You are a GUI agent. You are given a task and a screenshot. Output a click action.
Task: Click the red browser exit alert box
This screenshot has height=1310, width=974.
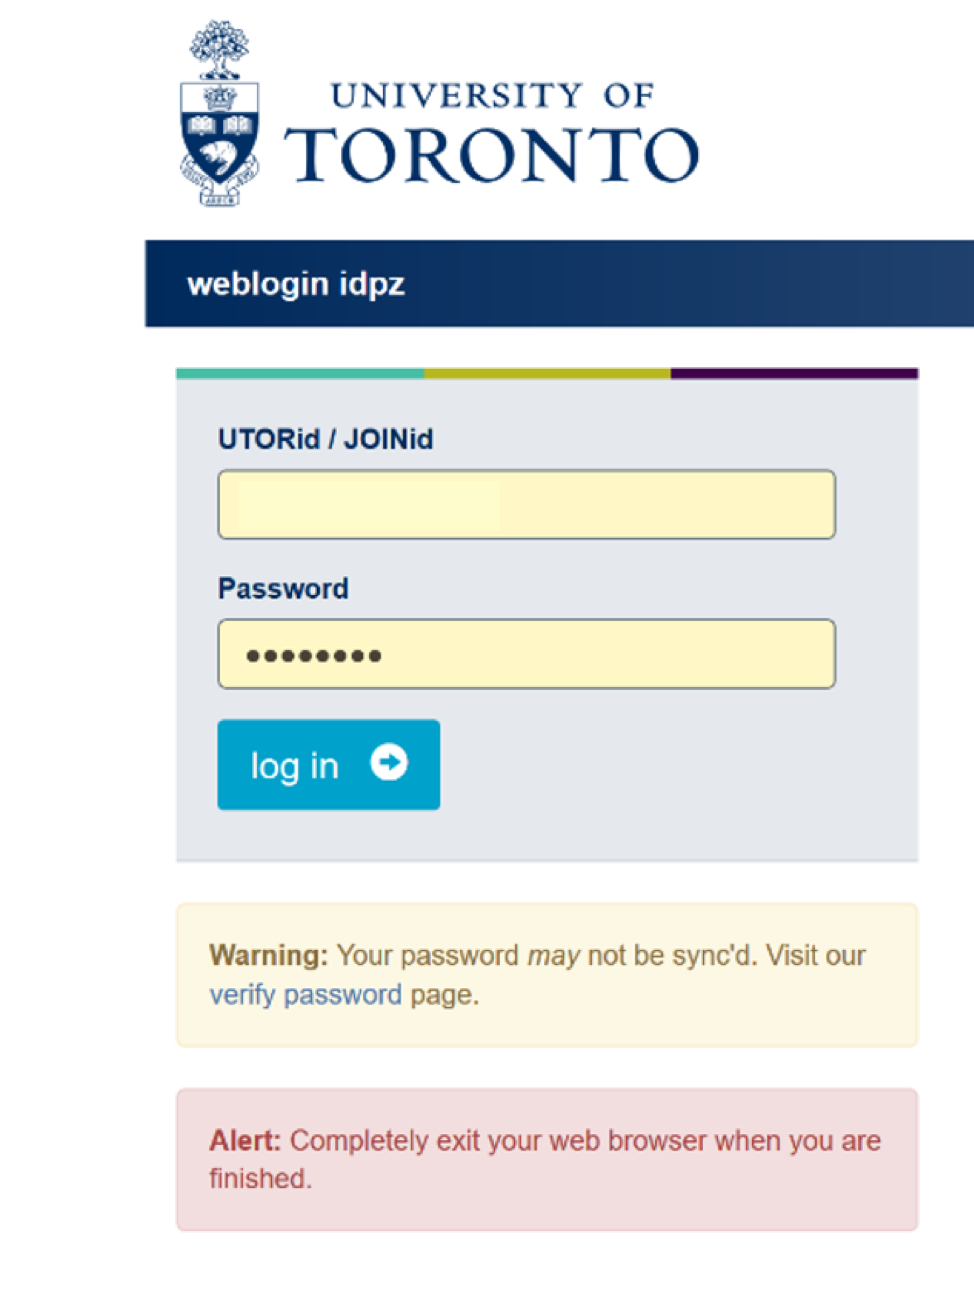(547, 1159)
